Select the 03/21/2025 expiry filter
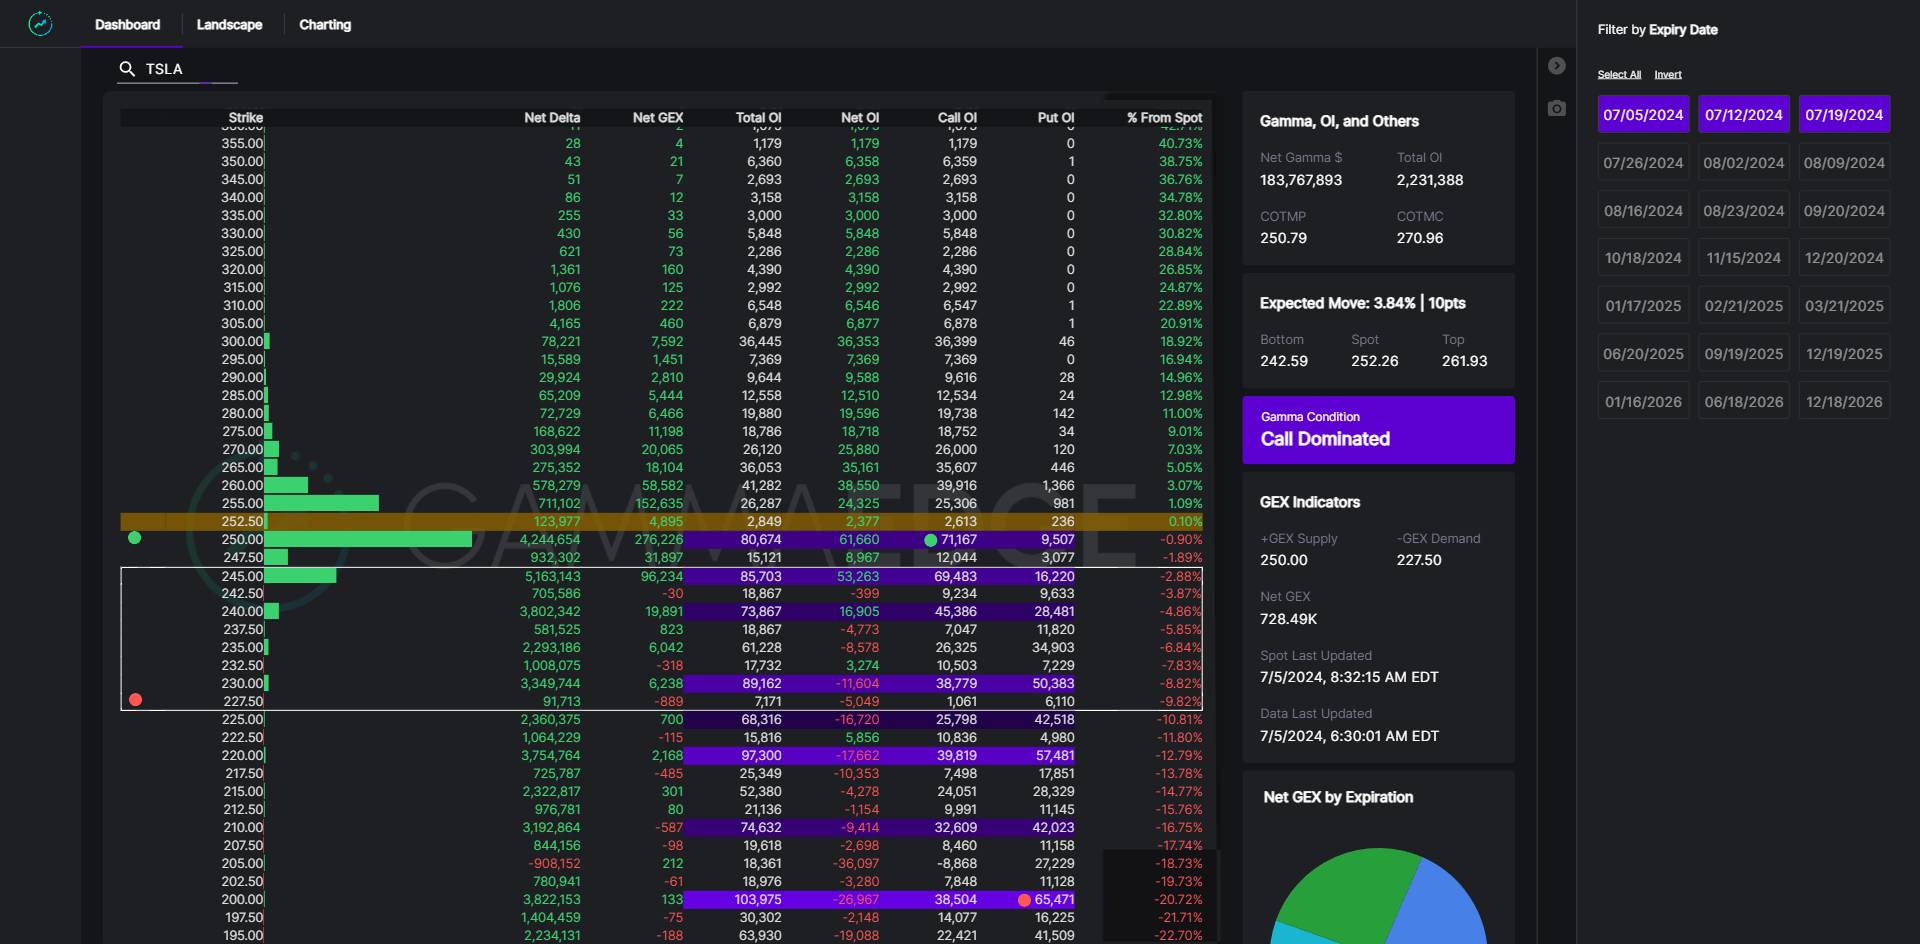 (1844, 306)
